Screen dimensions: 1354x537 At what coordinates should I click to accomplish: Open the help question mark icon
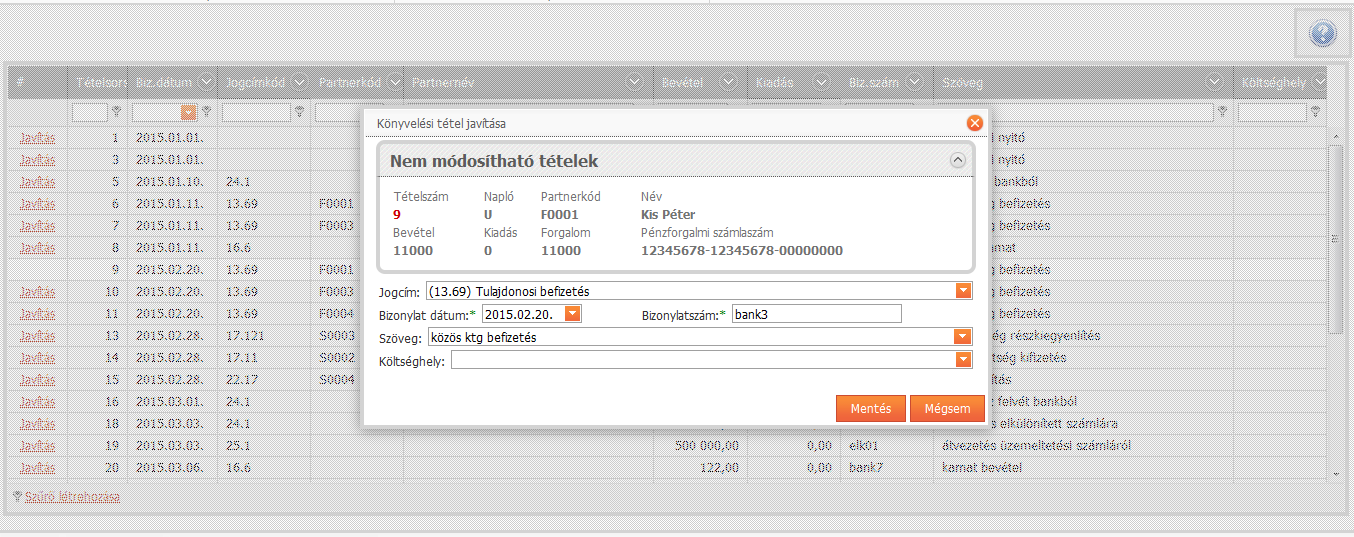pos(1322,35)
